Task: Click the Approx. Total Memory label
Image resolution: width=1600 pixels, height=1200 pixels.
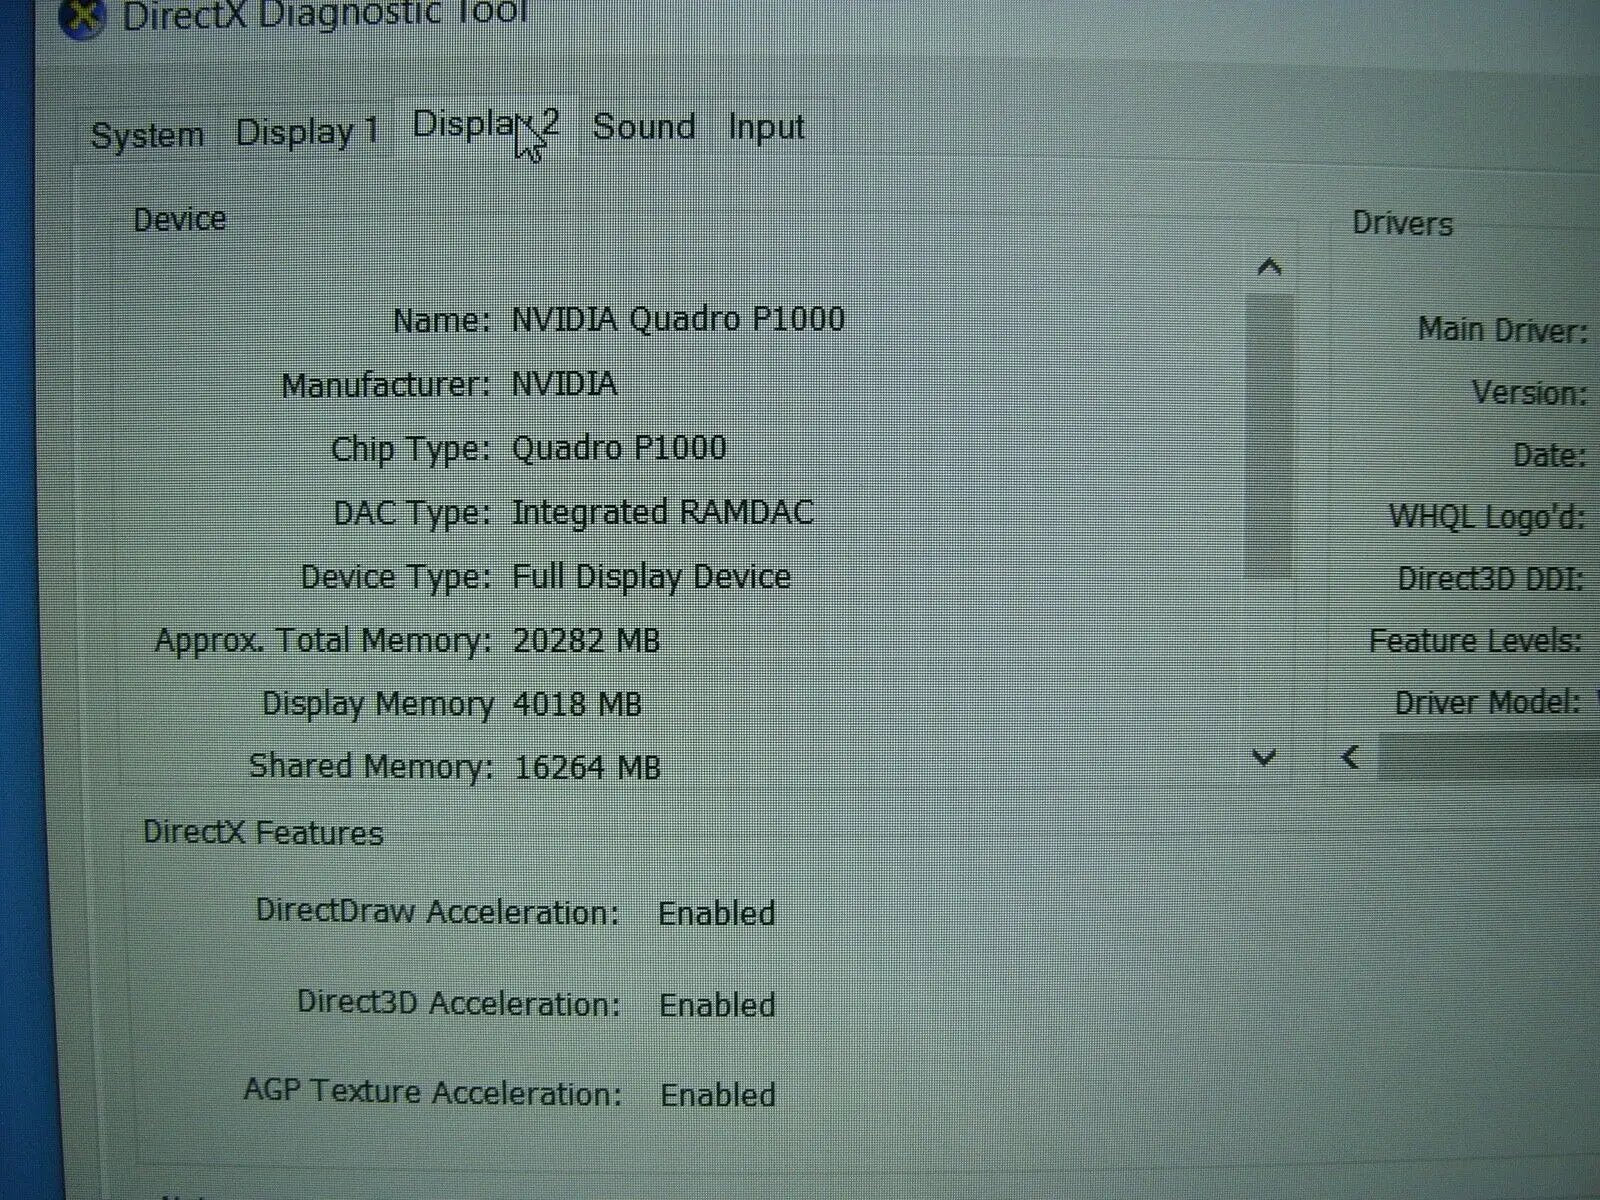Action: click(x=323, y=641)
